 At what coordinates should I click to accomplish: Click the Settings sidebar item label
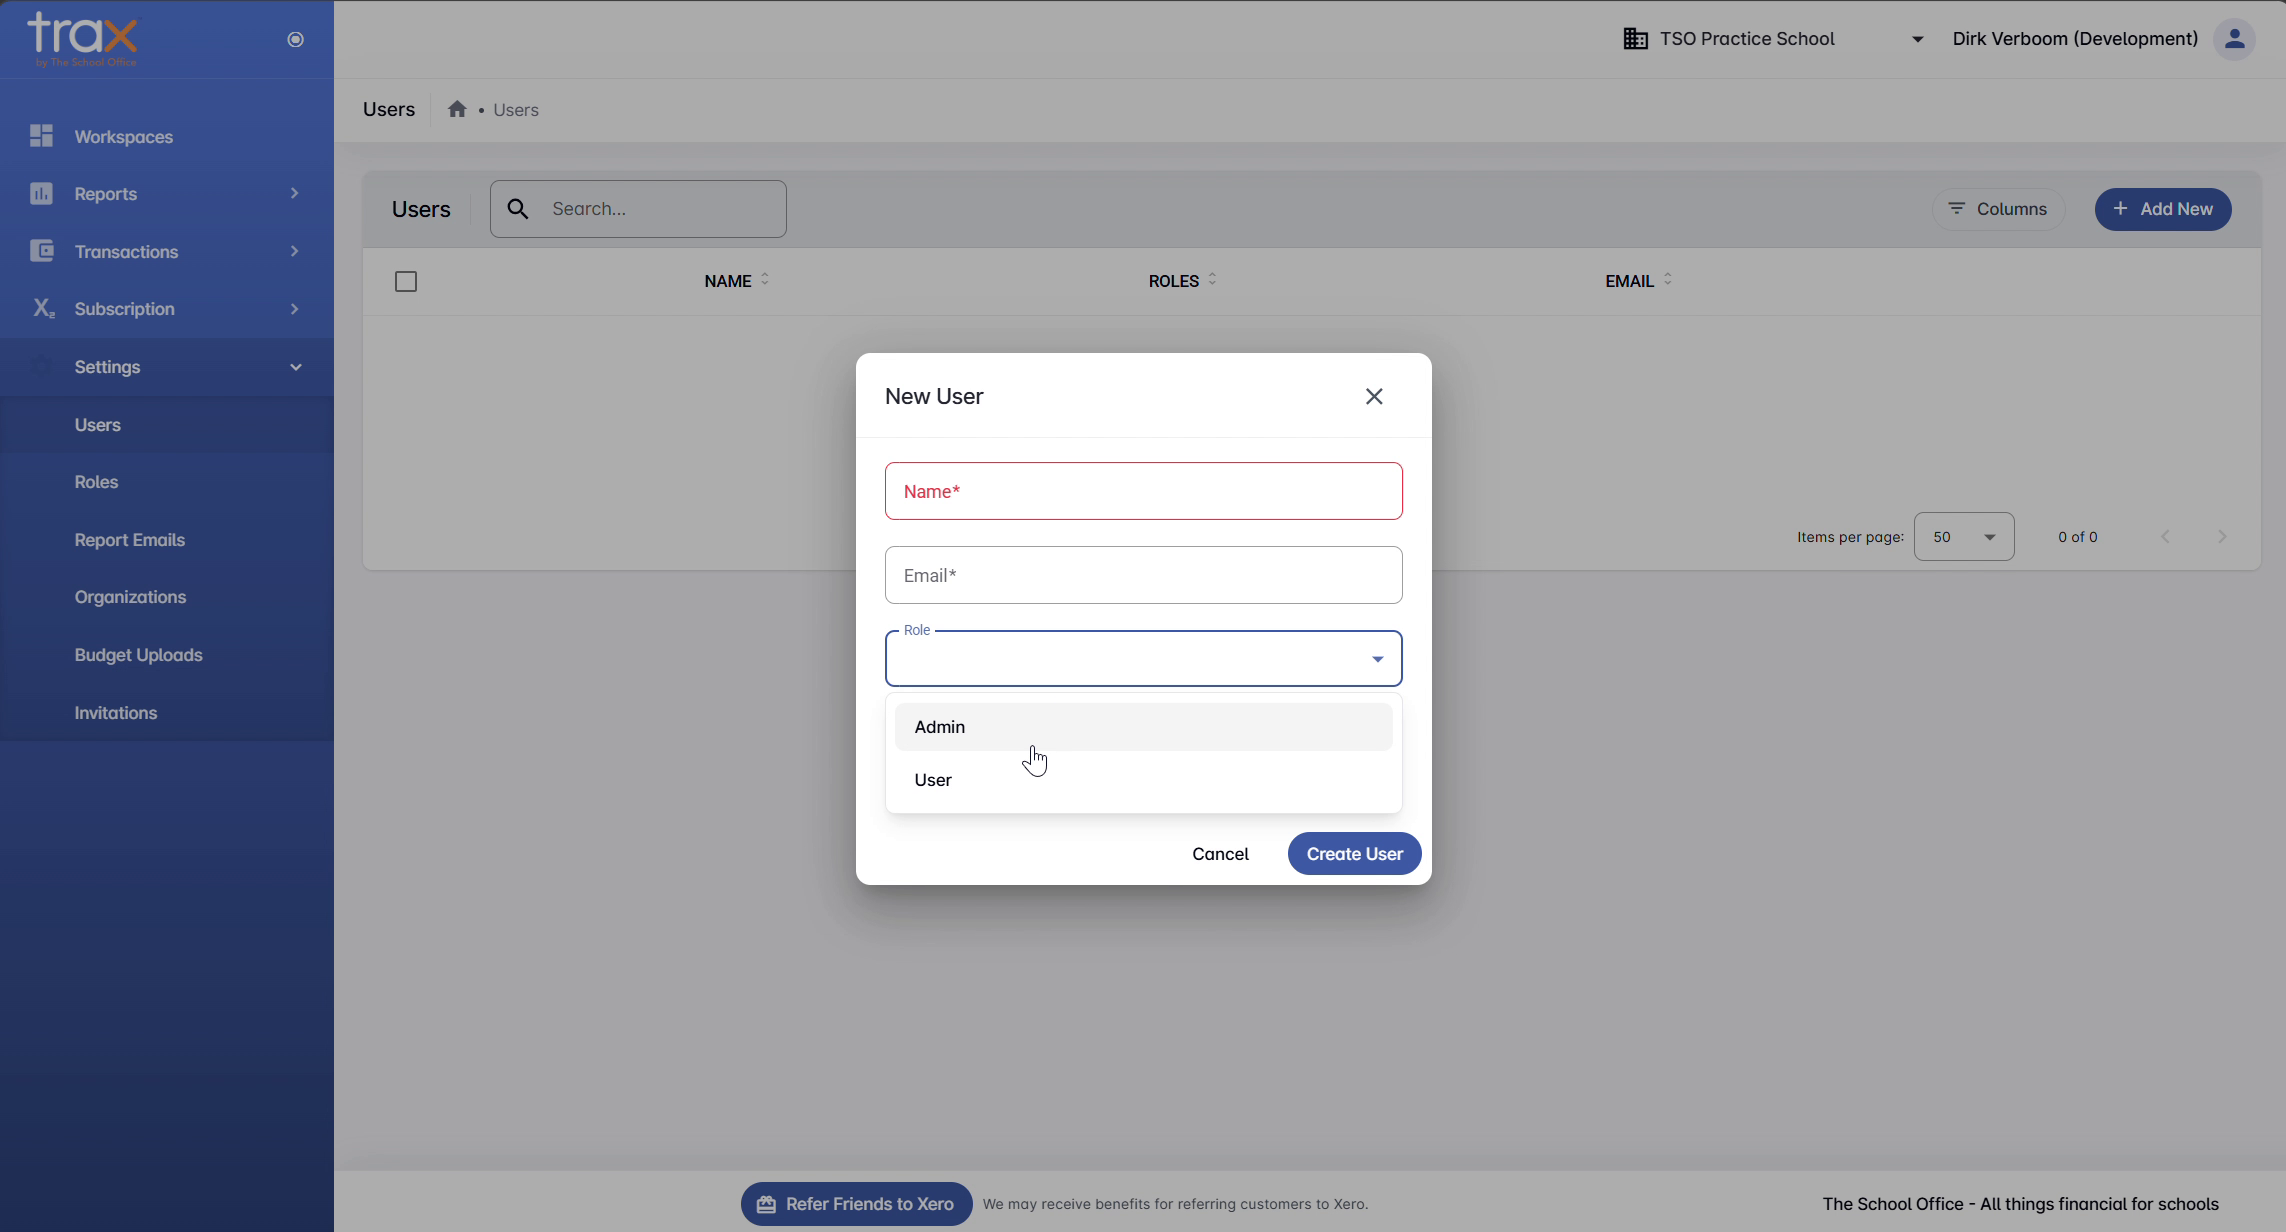click(107, 367)
